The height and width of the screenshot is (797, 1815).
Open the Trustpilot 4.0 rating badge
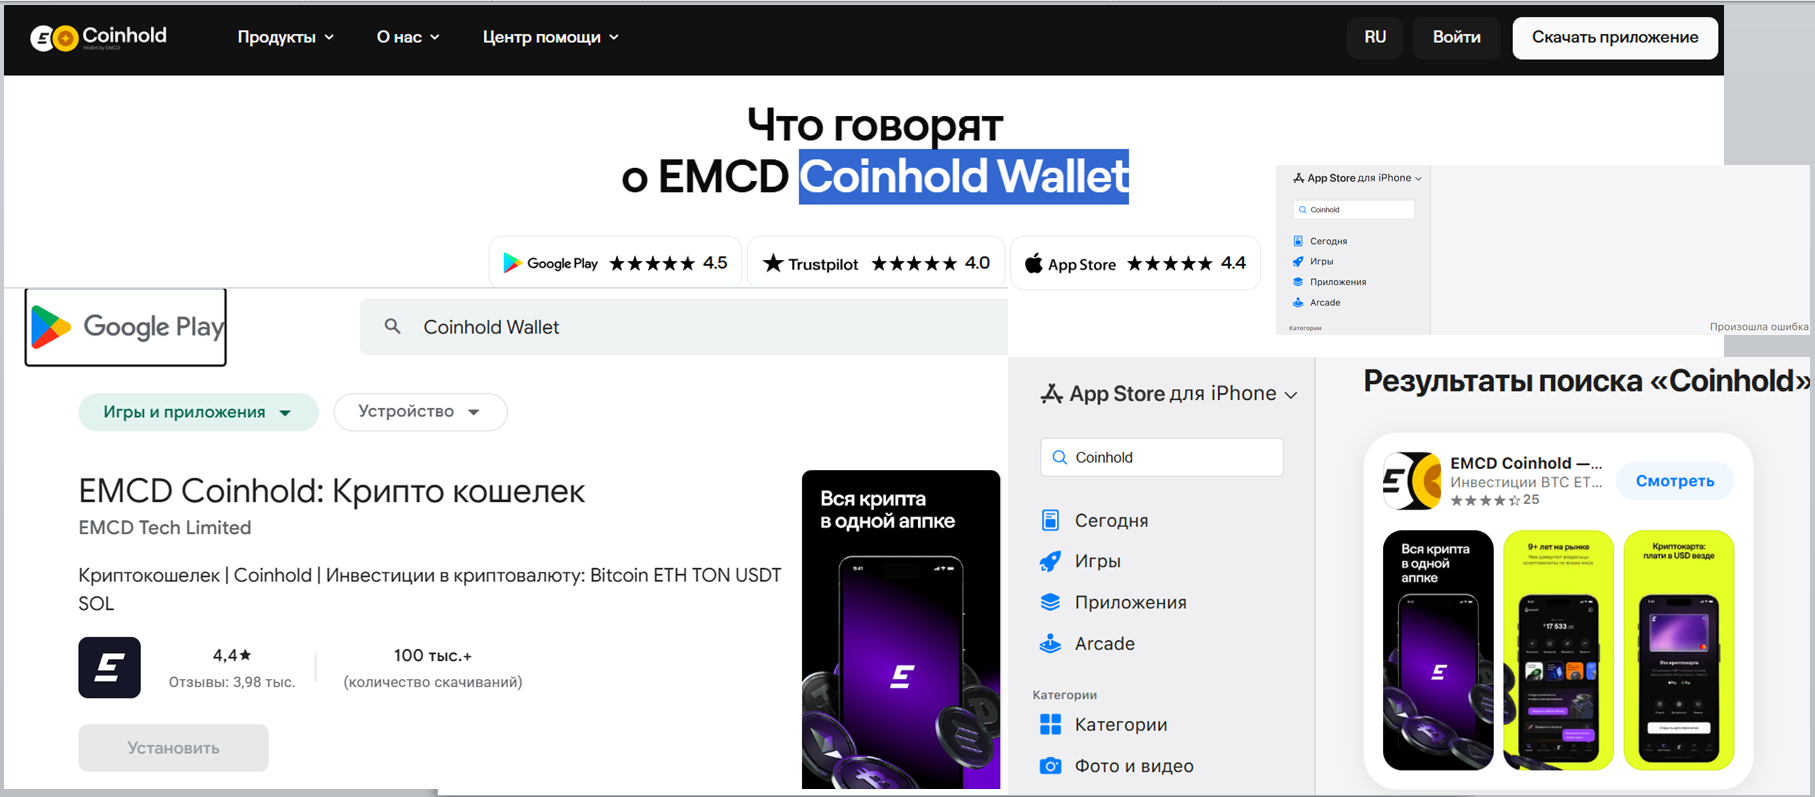pyautogui.click(x=876, y=263)
